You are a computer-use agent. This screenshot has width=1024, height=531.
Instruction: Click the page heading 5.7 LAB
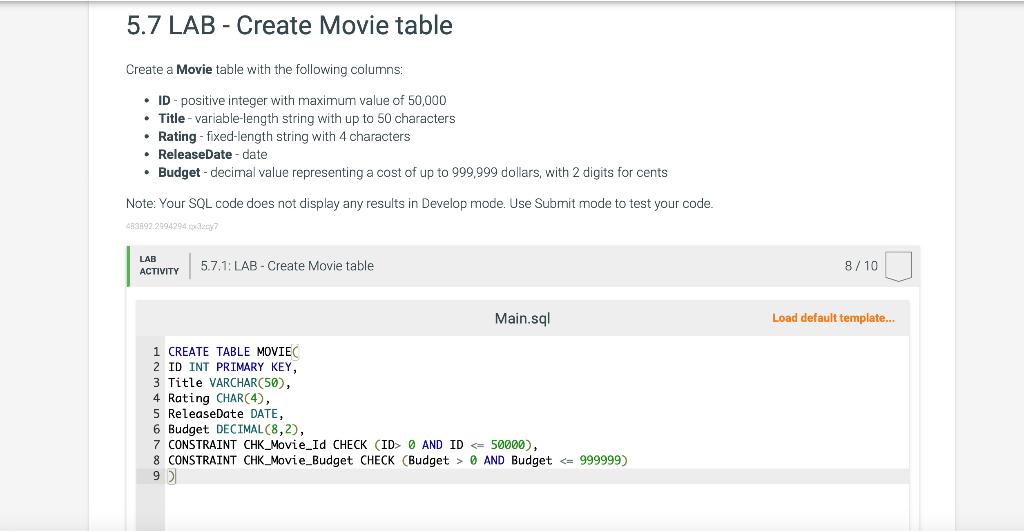coord(289,25)
